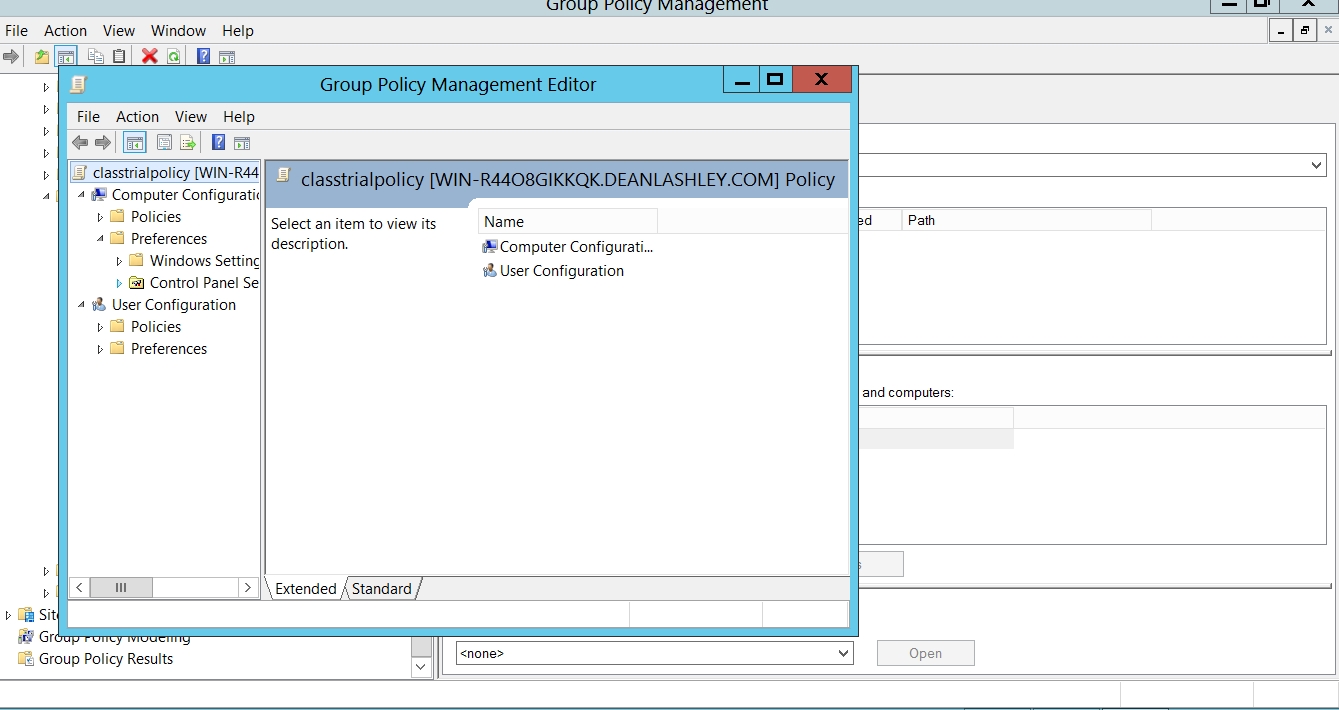Click the Path column header

(x=1026, y=220)
